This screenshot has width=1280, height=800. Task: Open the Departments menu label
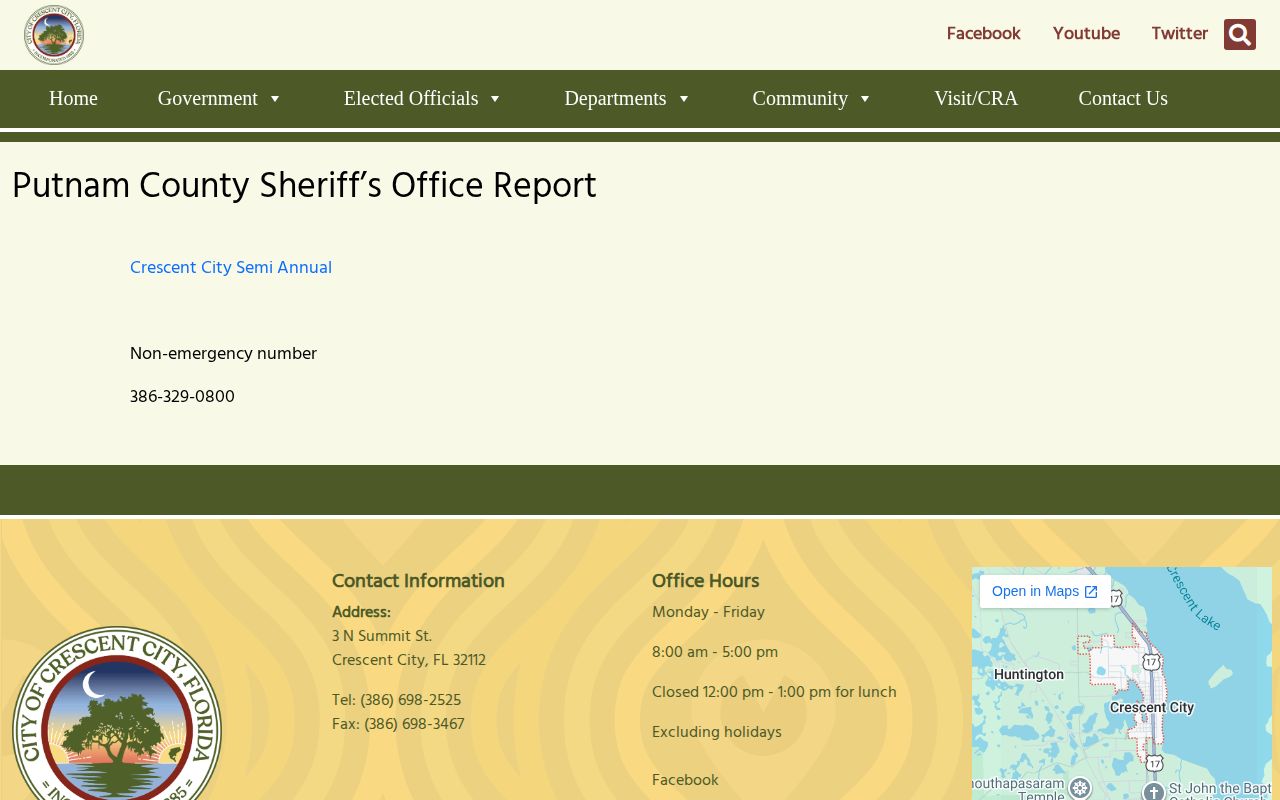(x=615, y=98)
